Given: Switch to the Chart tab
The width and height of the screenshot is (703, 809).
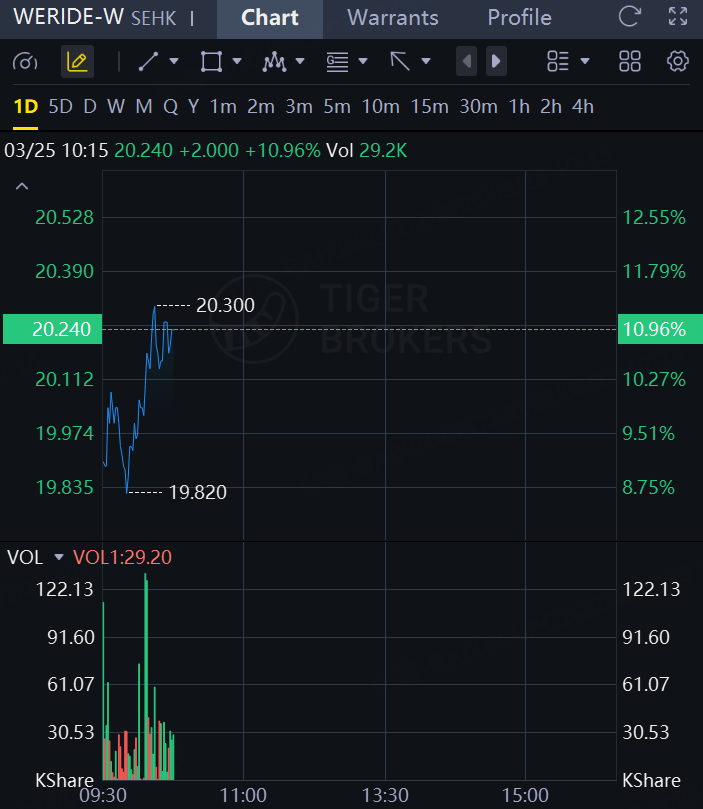Looking at the screenshot, I should coord(270,18).
